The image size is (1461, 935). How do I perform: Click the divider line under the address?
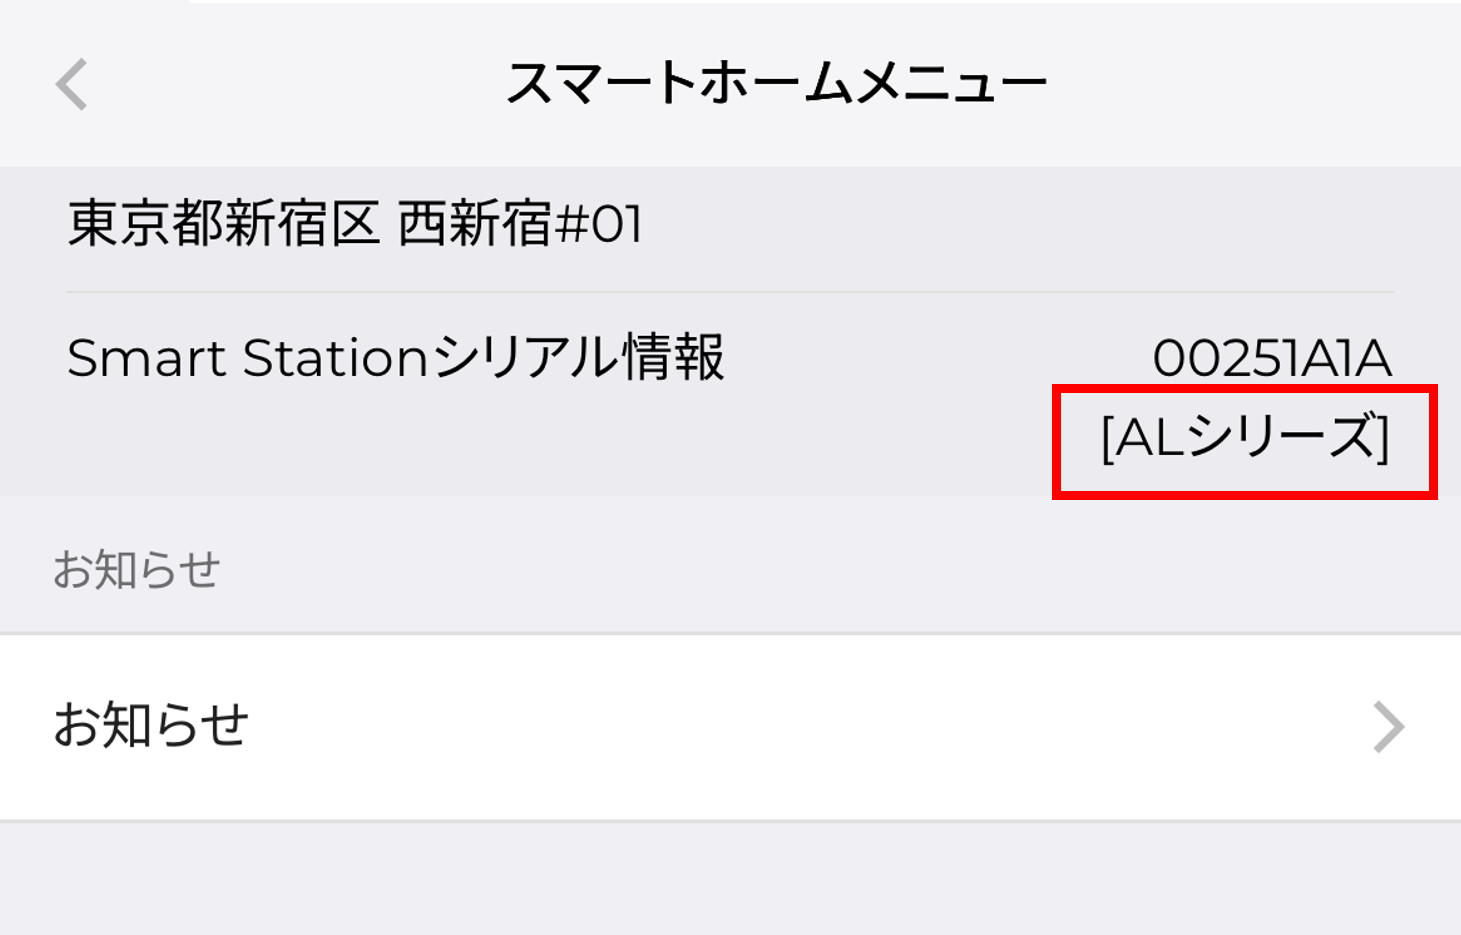(x=730, y=292)
